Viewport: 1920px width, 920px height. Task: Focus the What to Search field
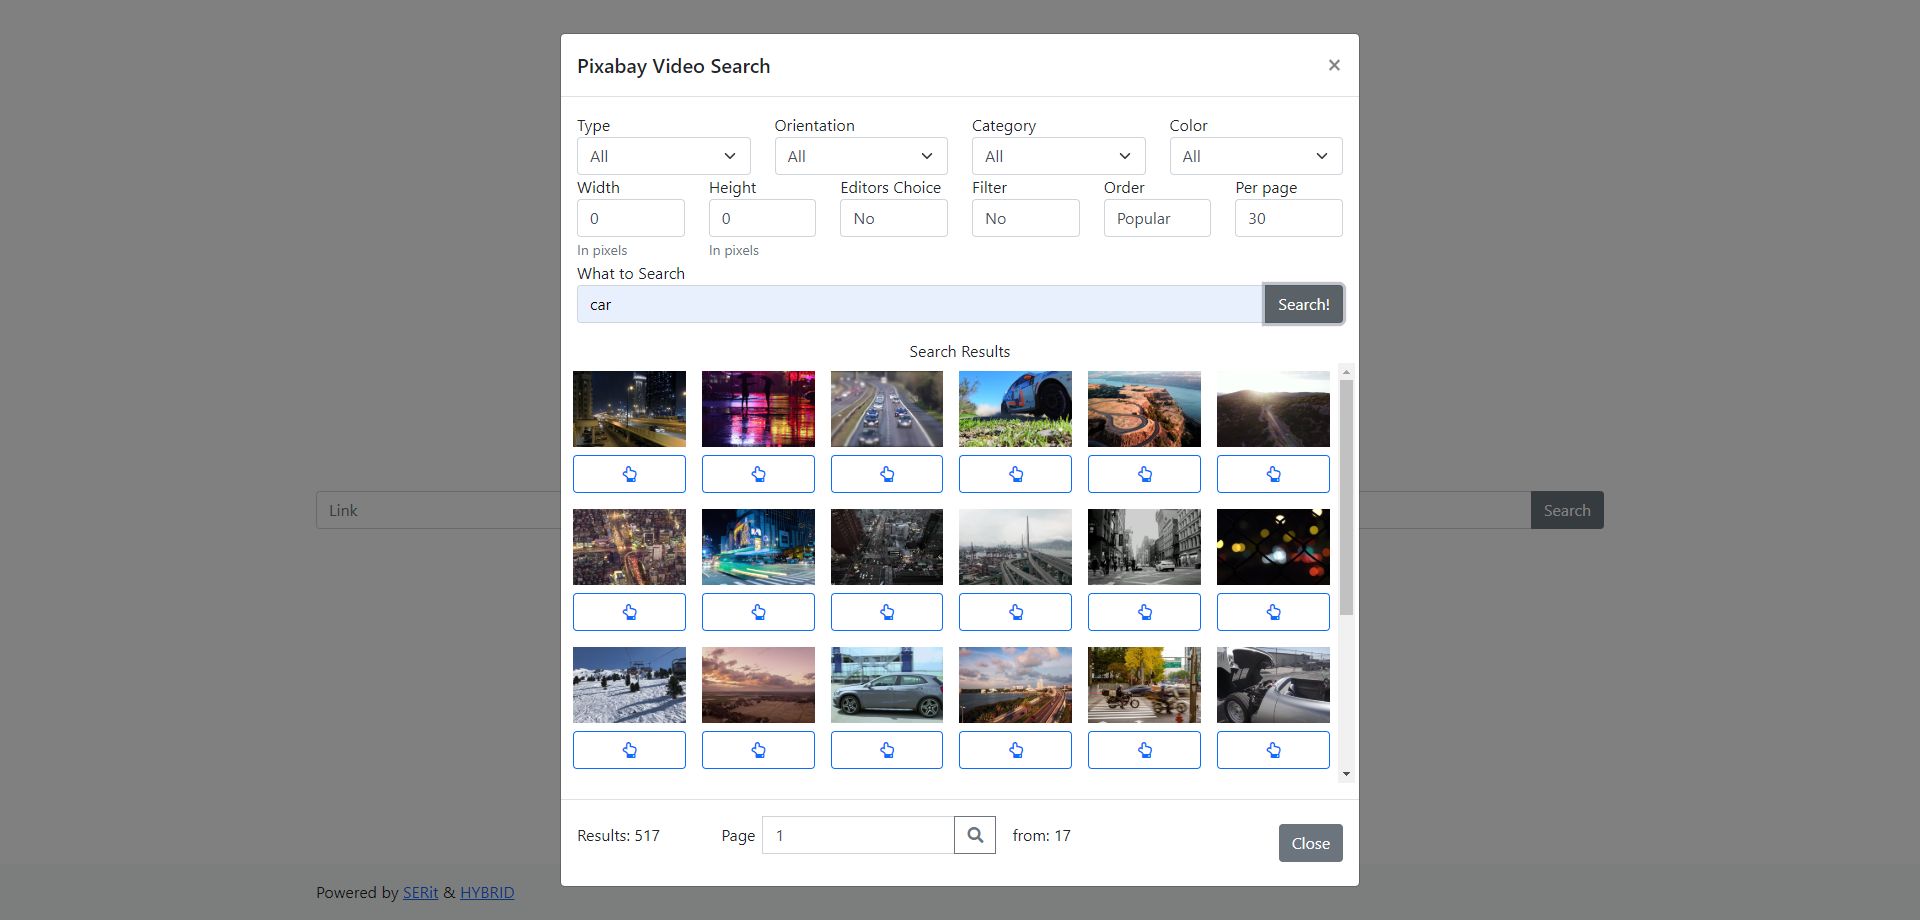(920, 304)
